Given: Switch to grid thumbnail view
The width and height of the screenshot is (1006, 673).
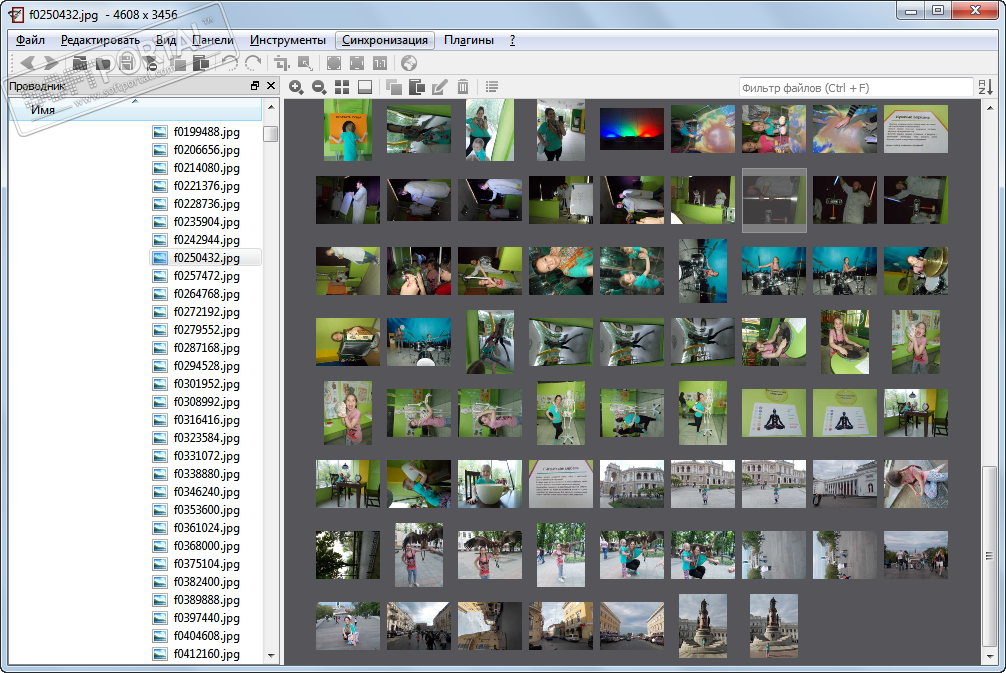Looking at the screenshot, I should 342,87.
